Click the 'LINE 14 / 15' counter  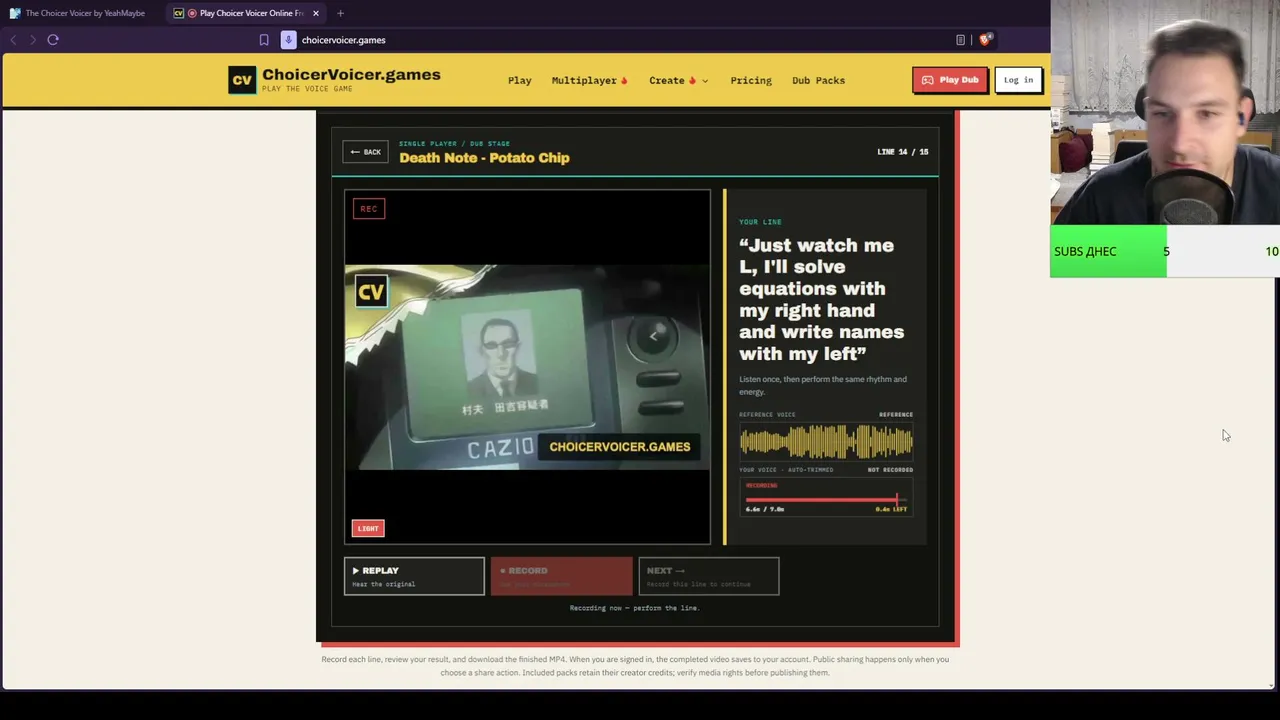903,152
